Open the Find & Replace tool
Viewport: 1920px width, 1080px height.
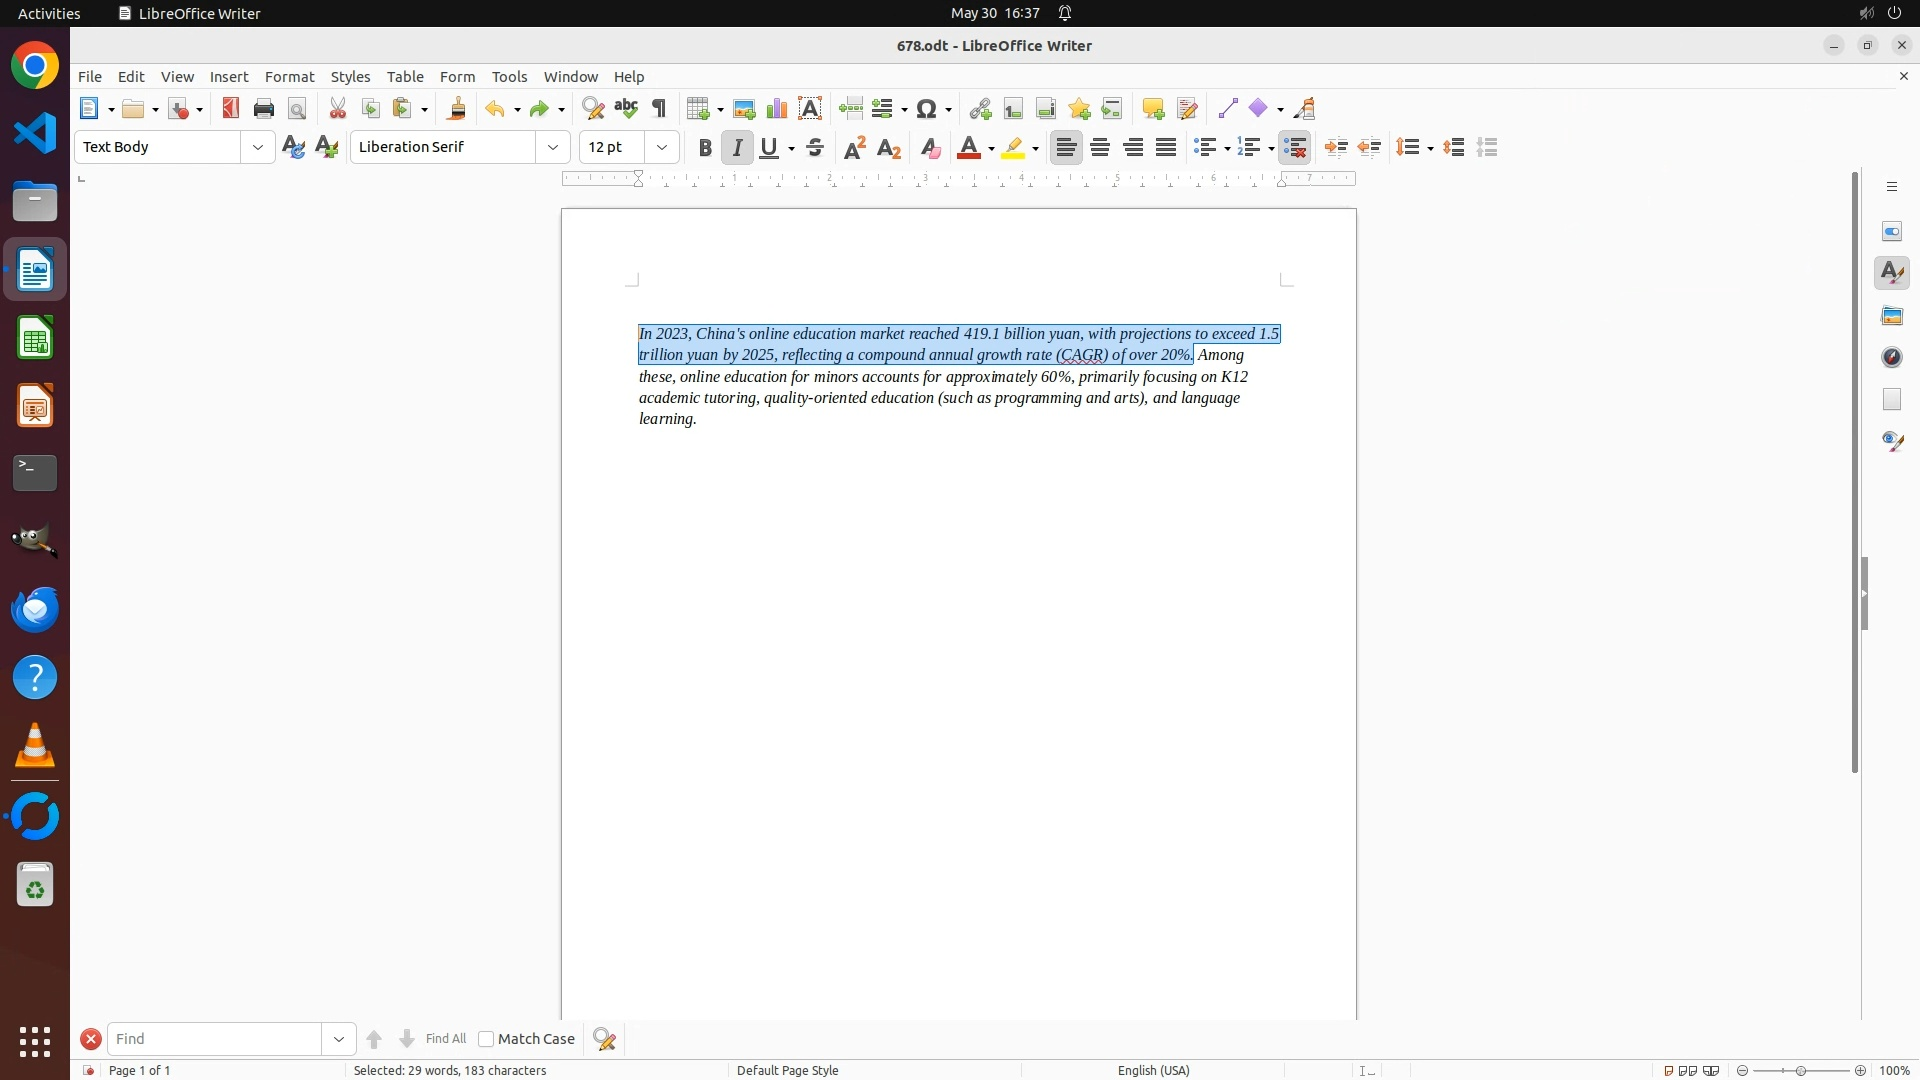click(x=593, y=109)
